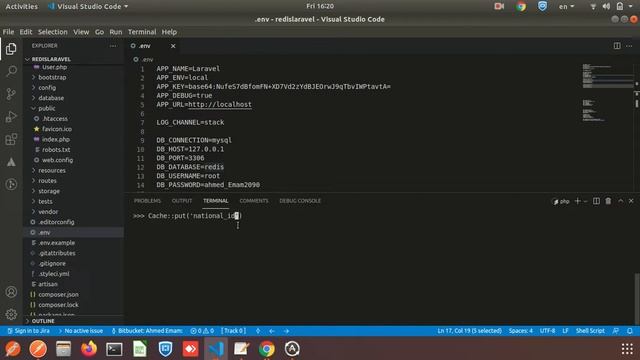Viewport: 640px width, 360px height.
Task: Click Bitbucket: Ahmed Emam status item
Action: [x=147, y=331]
